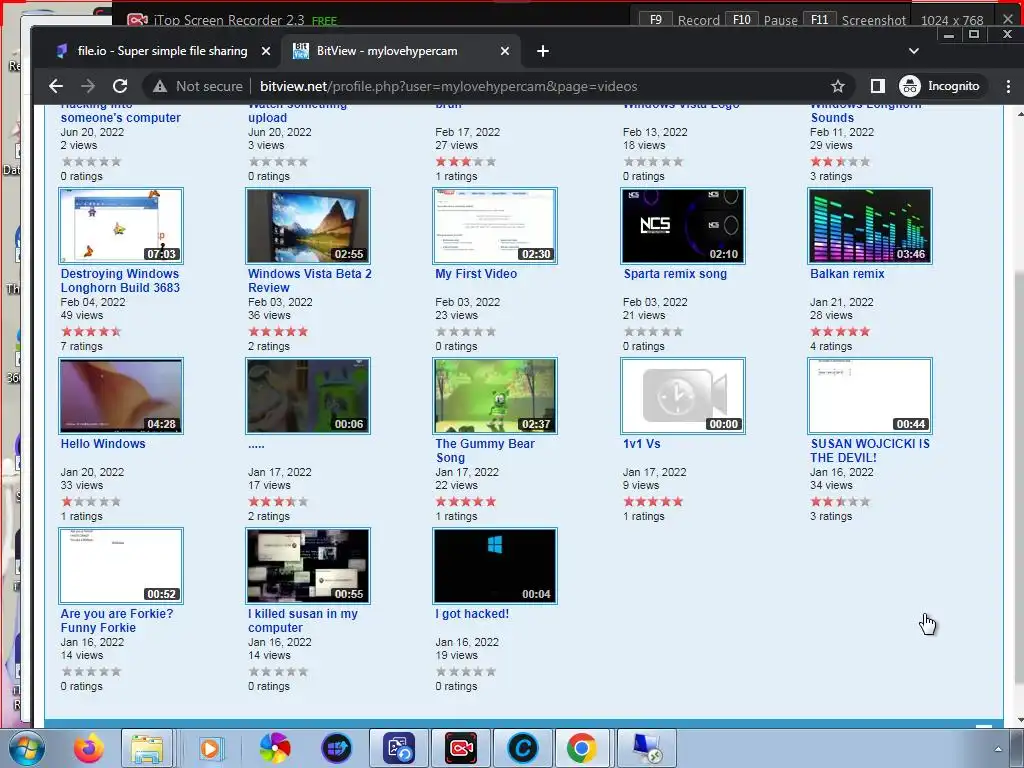
Task: Click The Gummy Bear Song title link
Action: [485, 451]
